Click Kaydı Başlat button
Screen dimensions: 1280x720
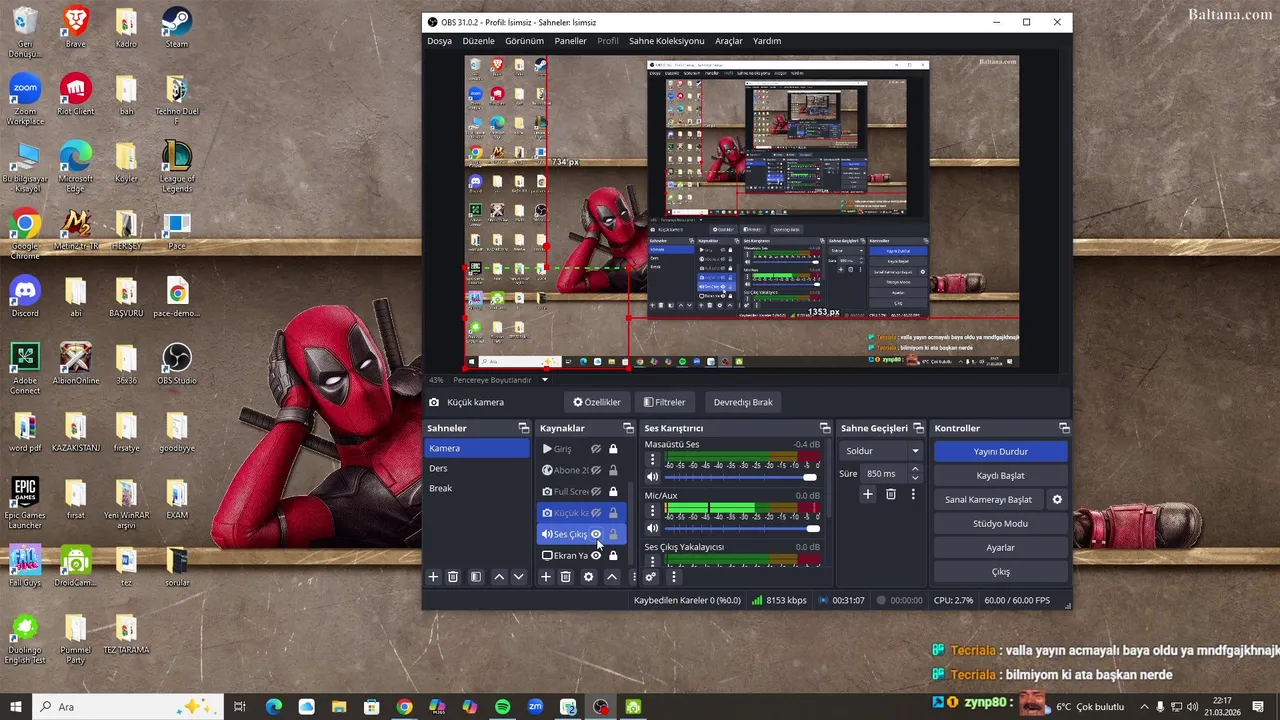(x=1000, y=475)
